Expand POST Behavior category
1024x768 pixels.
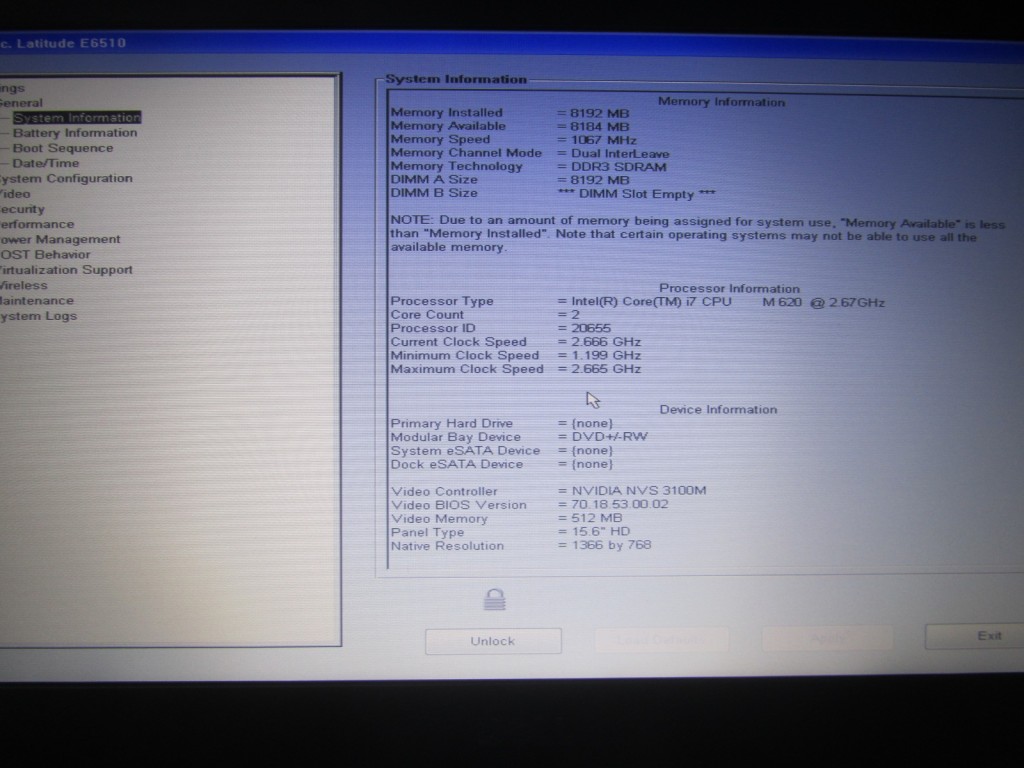pyautogui.click(x=45, y=255)
